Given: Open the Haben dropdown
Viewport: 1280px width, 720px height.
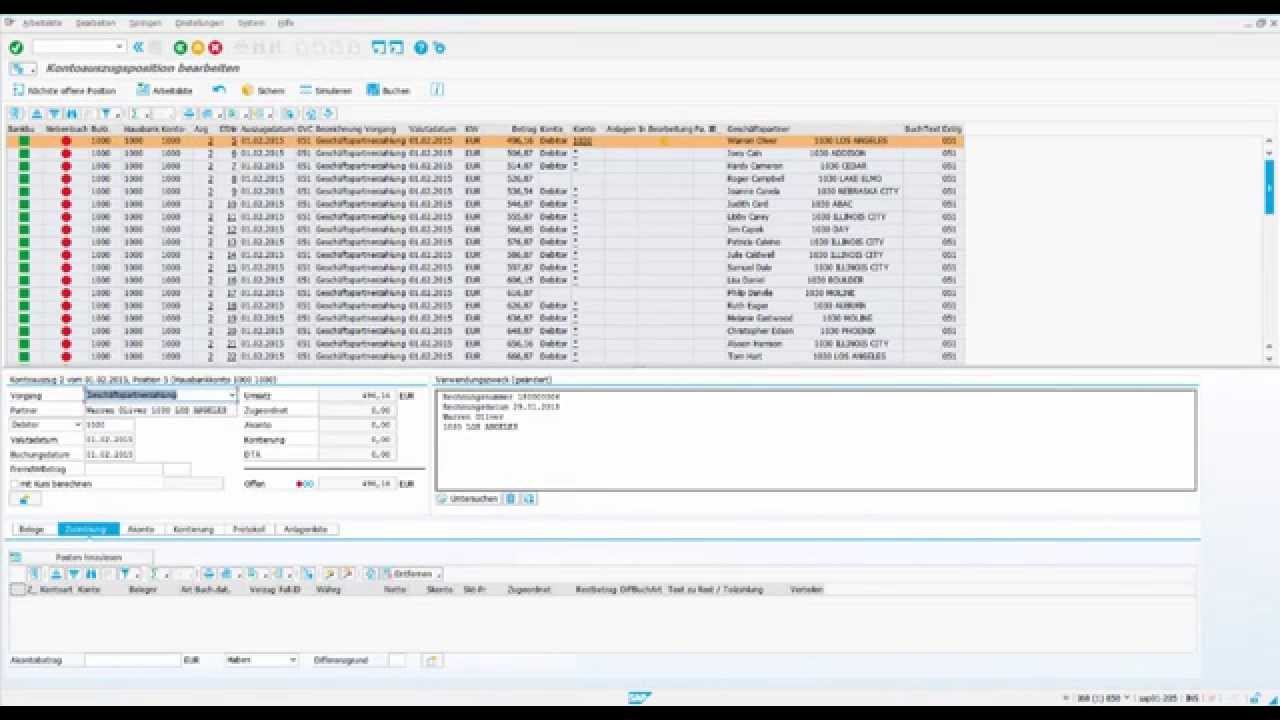Looking at the screenshot, I should tap(293, 660).
